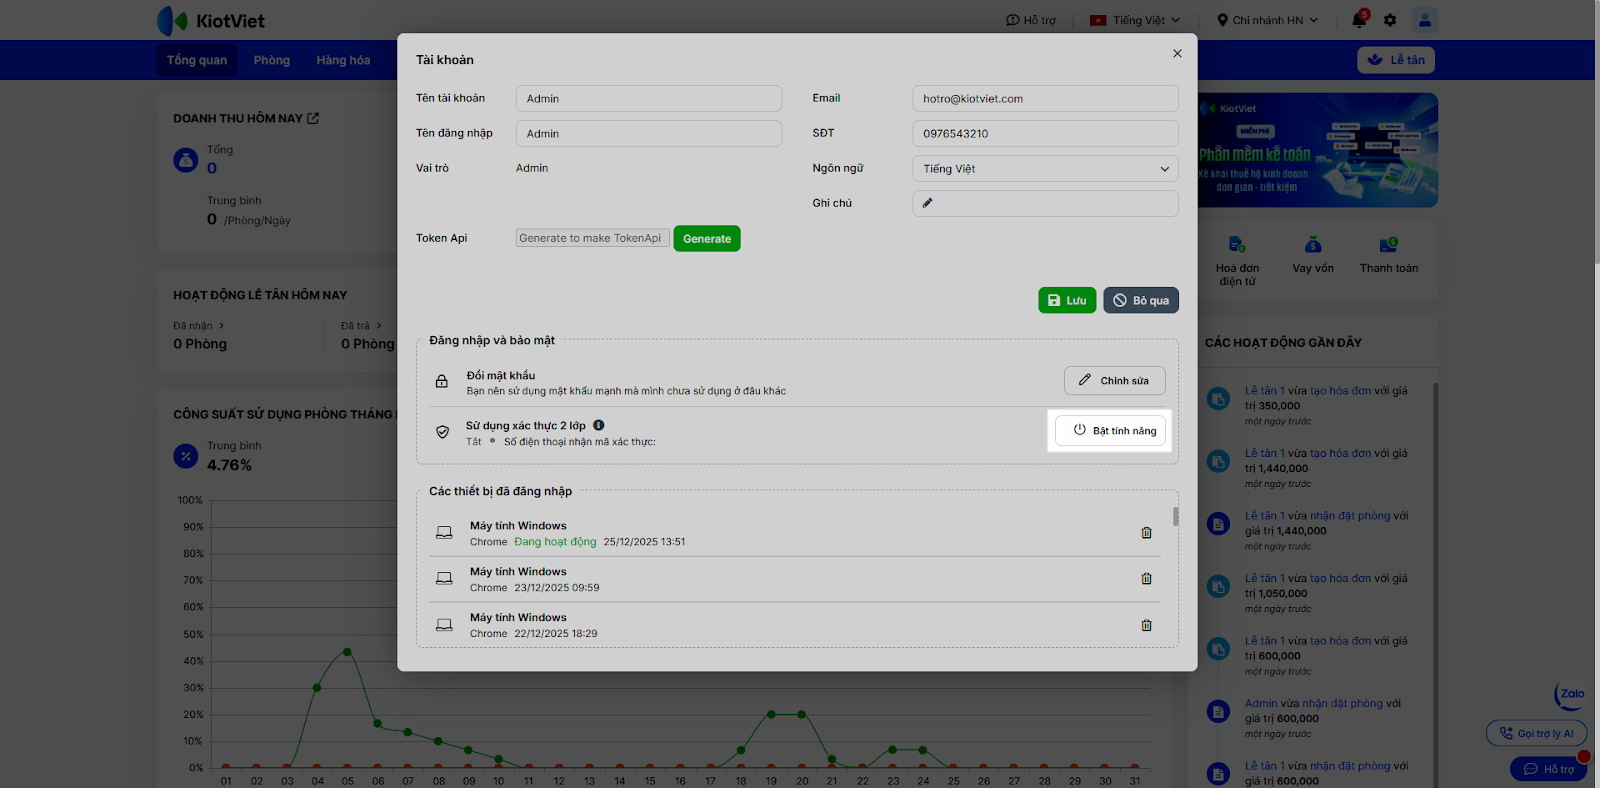Click the Ghi chú note field
1600x788 pixels.
[x=1045, y=203]
